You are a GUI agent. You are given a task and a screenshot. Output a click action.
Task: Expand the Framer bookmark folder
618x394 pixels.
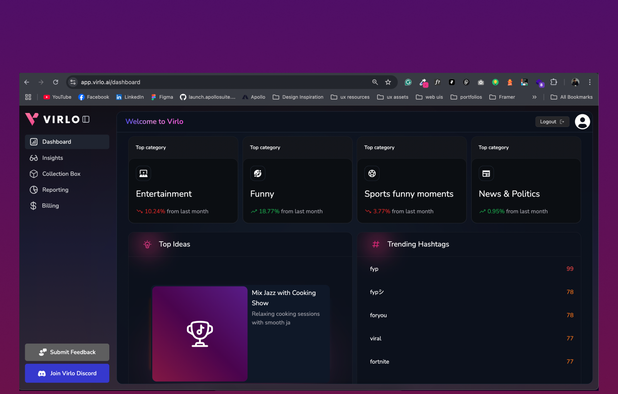pos(502,97)
